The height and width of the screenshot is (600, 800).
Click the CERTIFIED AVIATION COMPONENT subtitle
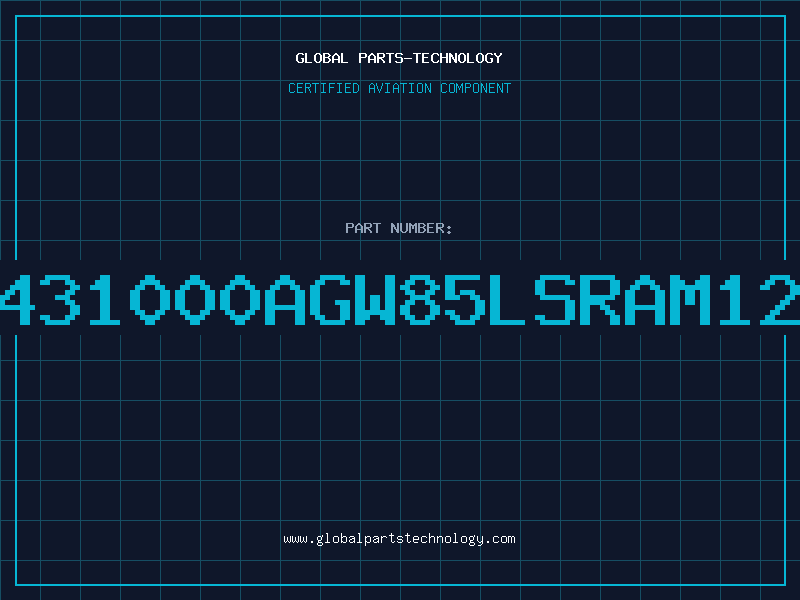point(399,88)
